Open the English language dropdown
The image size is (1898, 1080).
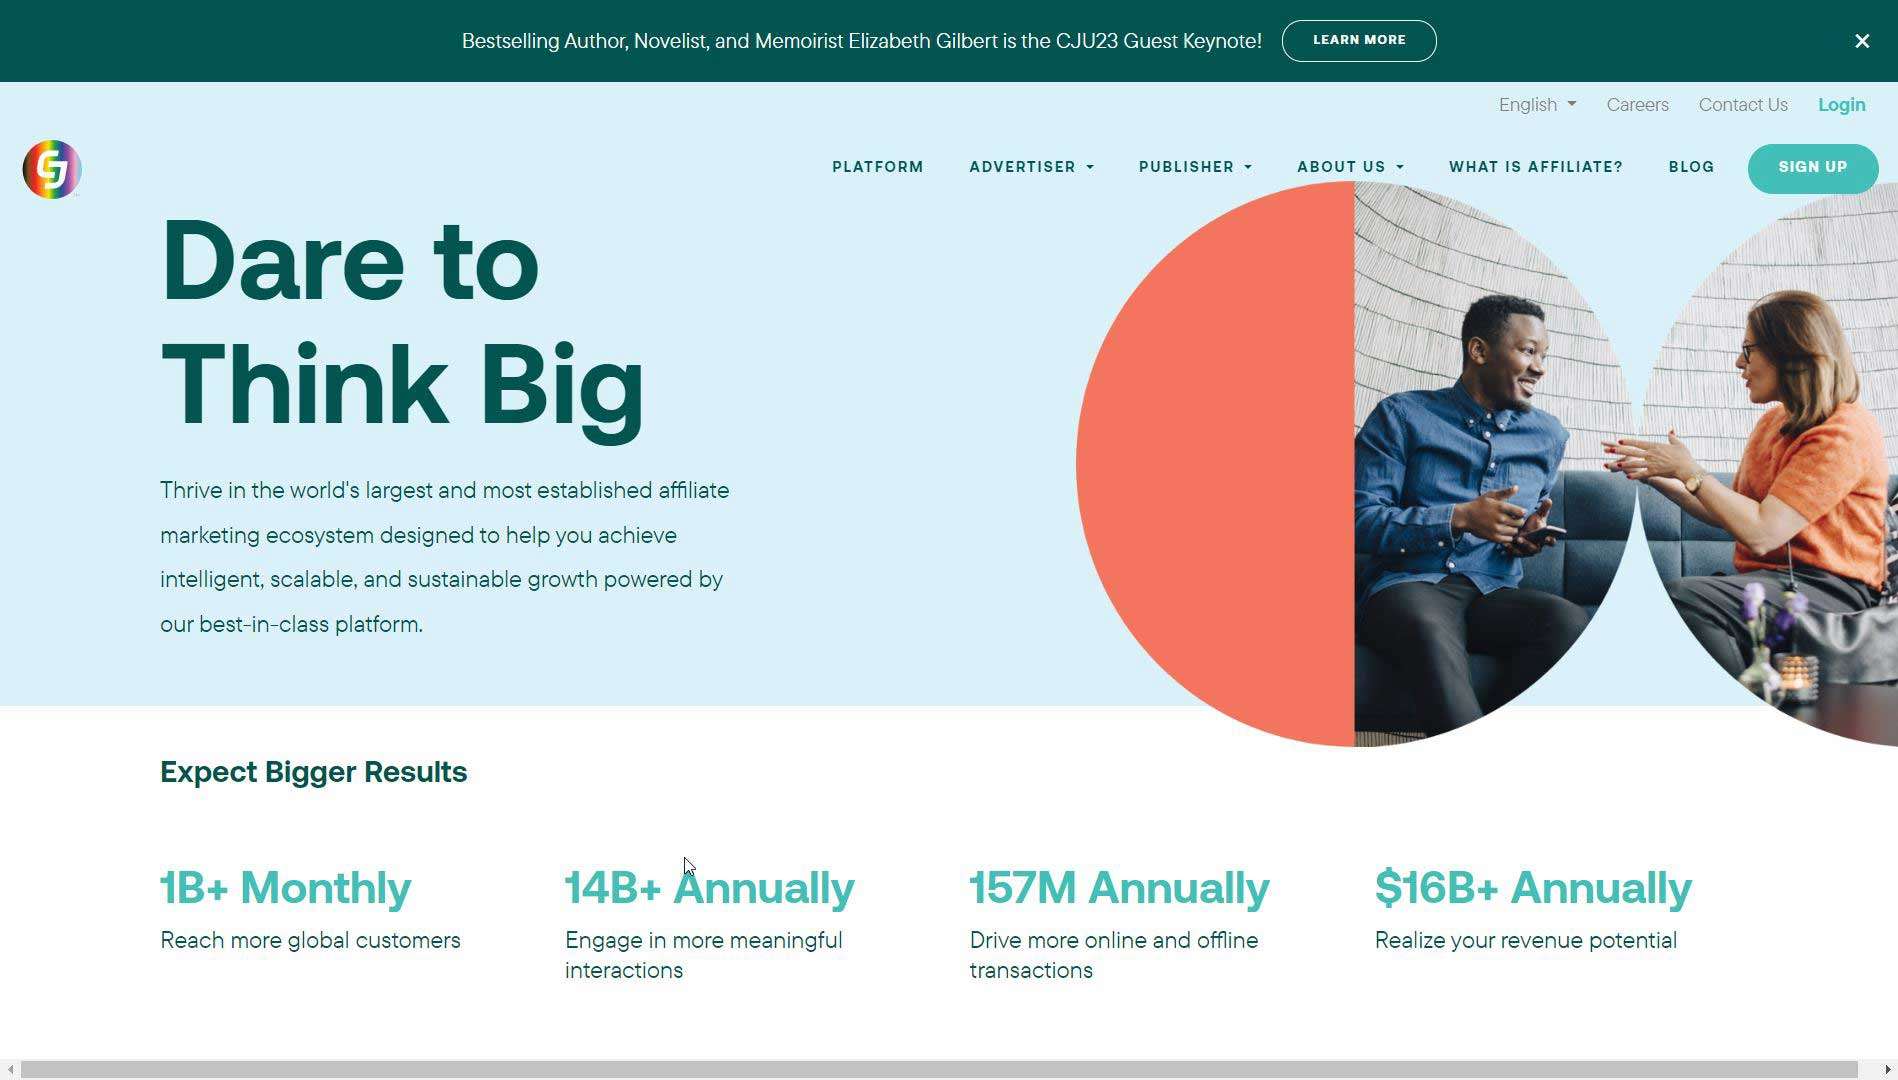pyautogui.click(x=1536, y=105)
